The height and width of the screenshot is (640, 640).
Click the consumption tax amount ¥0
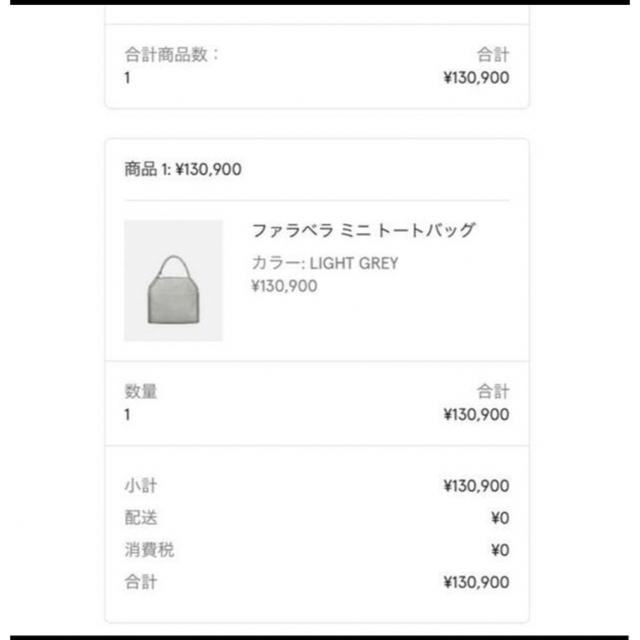500,550
